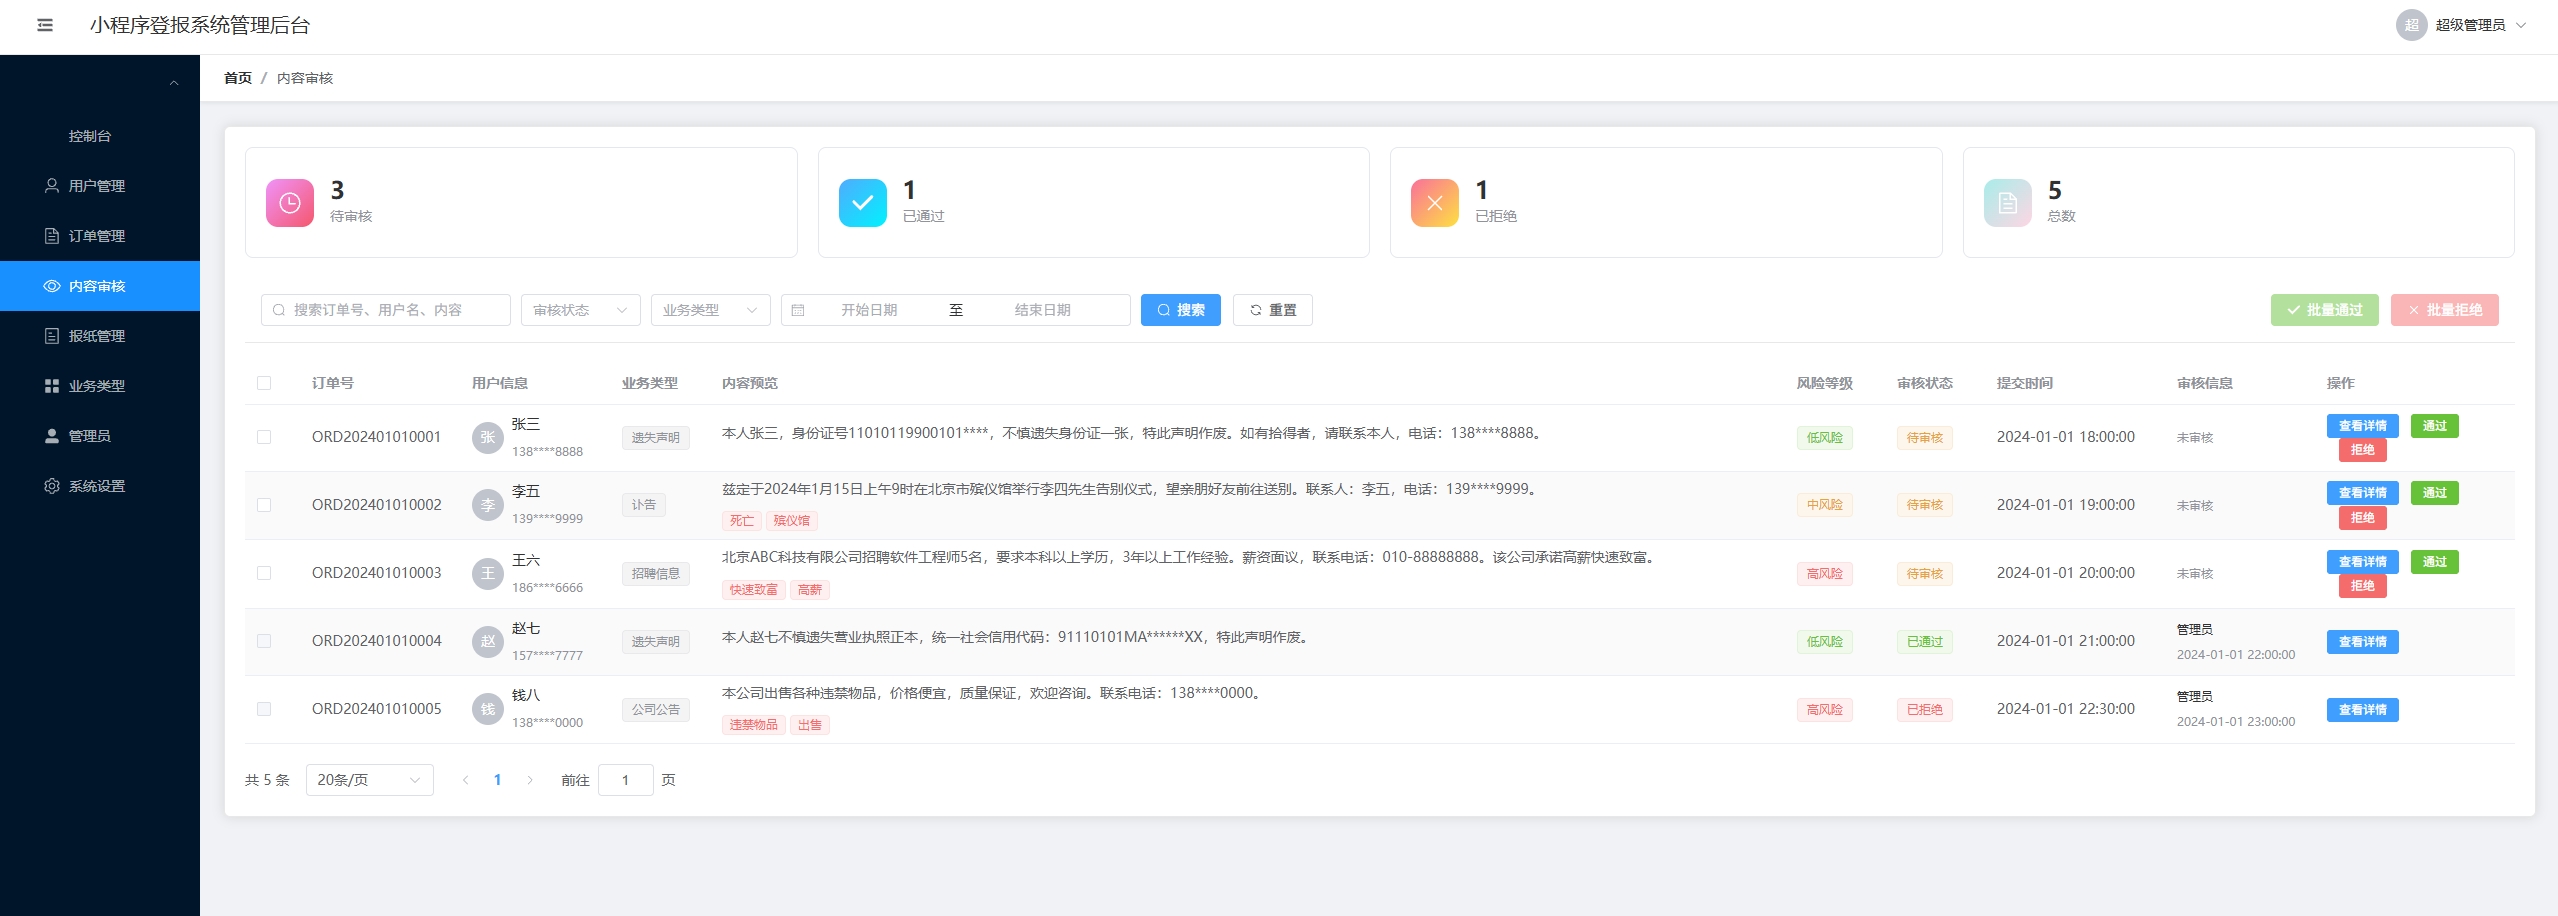Screen dimensions: 2558x916
Task: Click the hamburger menu collapse icon
Action: [45, 25]
